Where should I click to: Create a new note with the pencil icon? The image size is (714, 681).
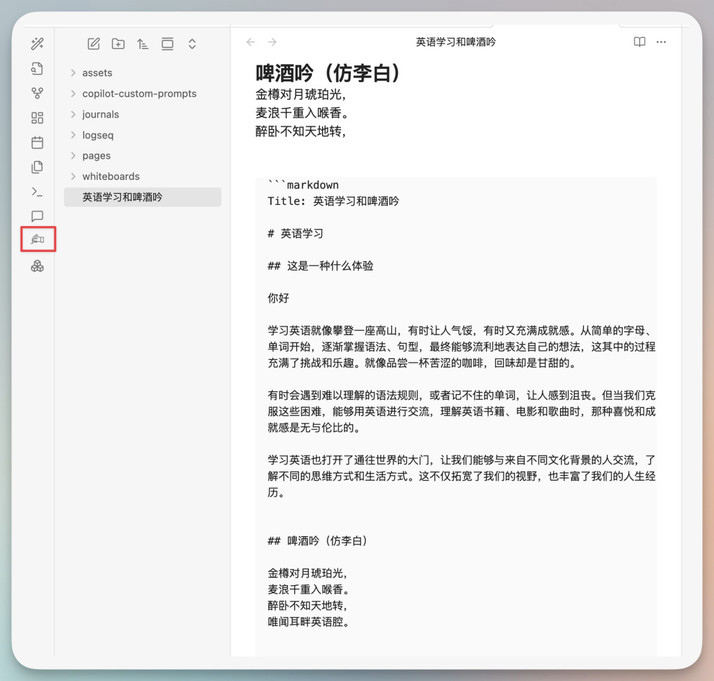(x=94, y=44)
